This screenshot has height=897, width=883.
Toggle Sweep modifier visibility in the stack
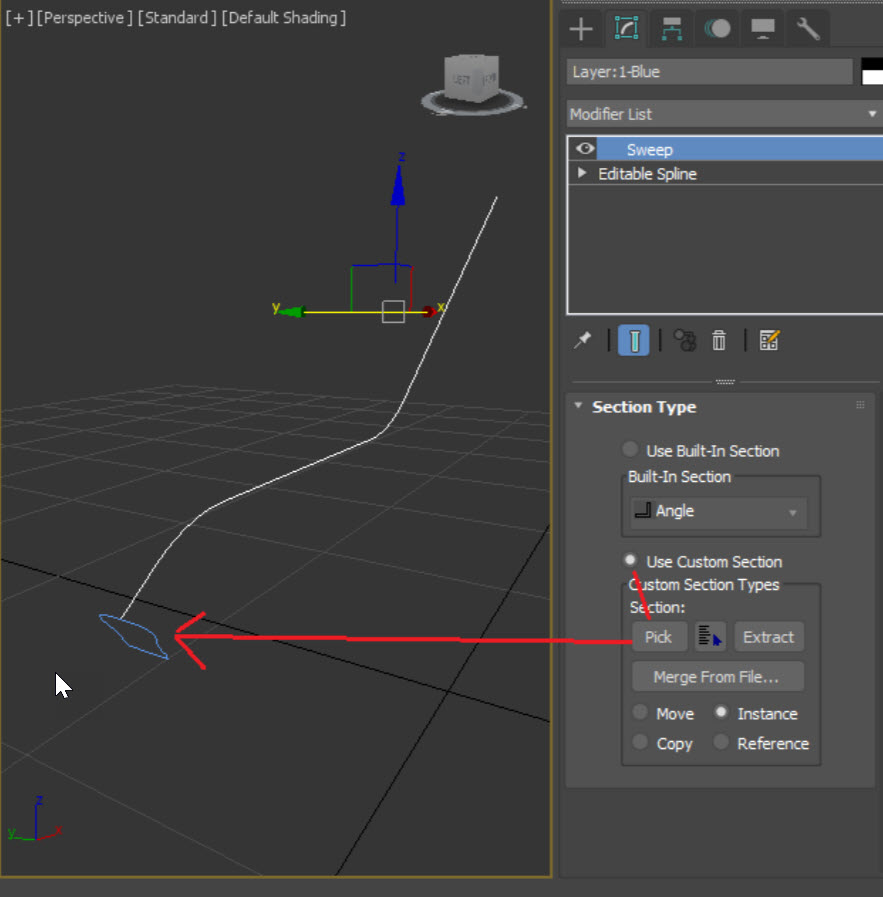click(x=583, y=148)
